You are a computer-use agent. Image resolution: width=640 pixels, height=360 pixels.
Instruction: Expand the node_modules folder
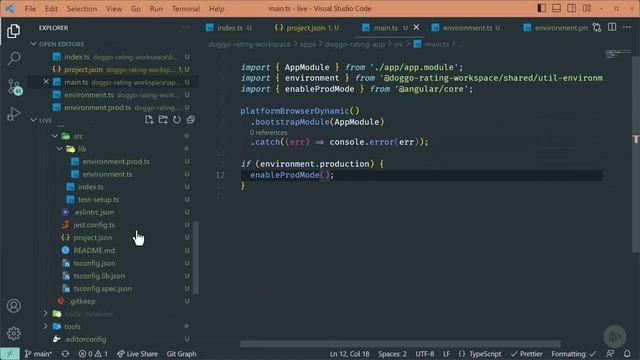(45, 314)
